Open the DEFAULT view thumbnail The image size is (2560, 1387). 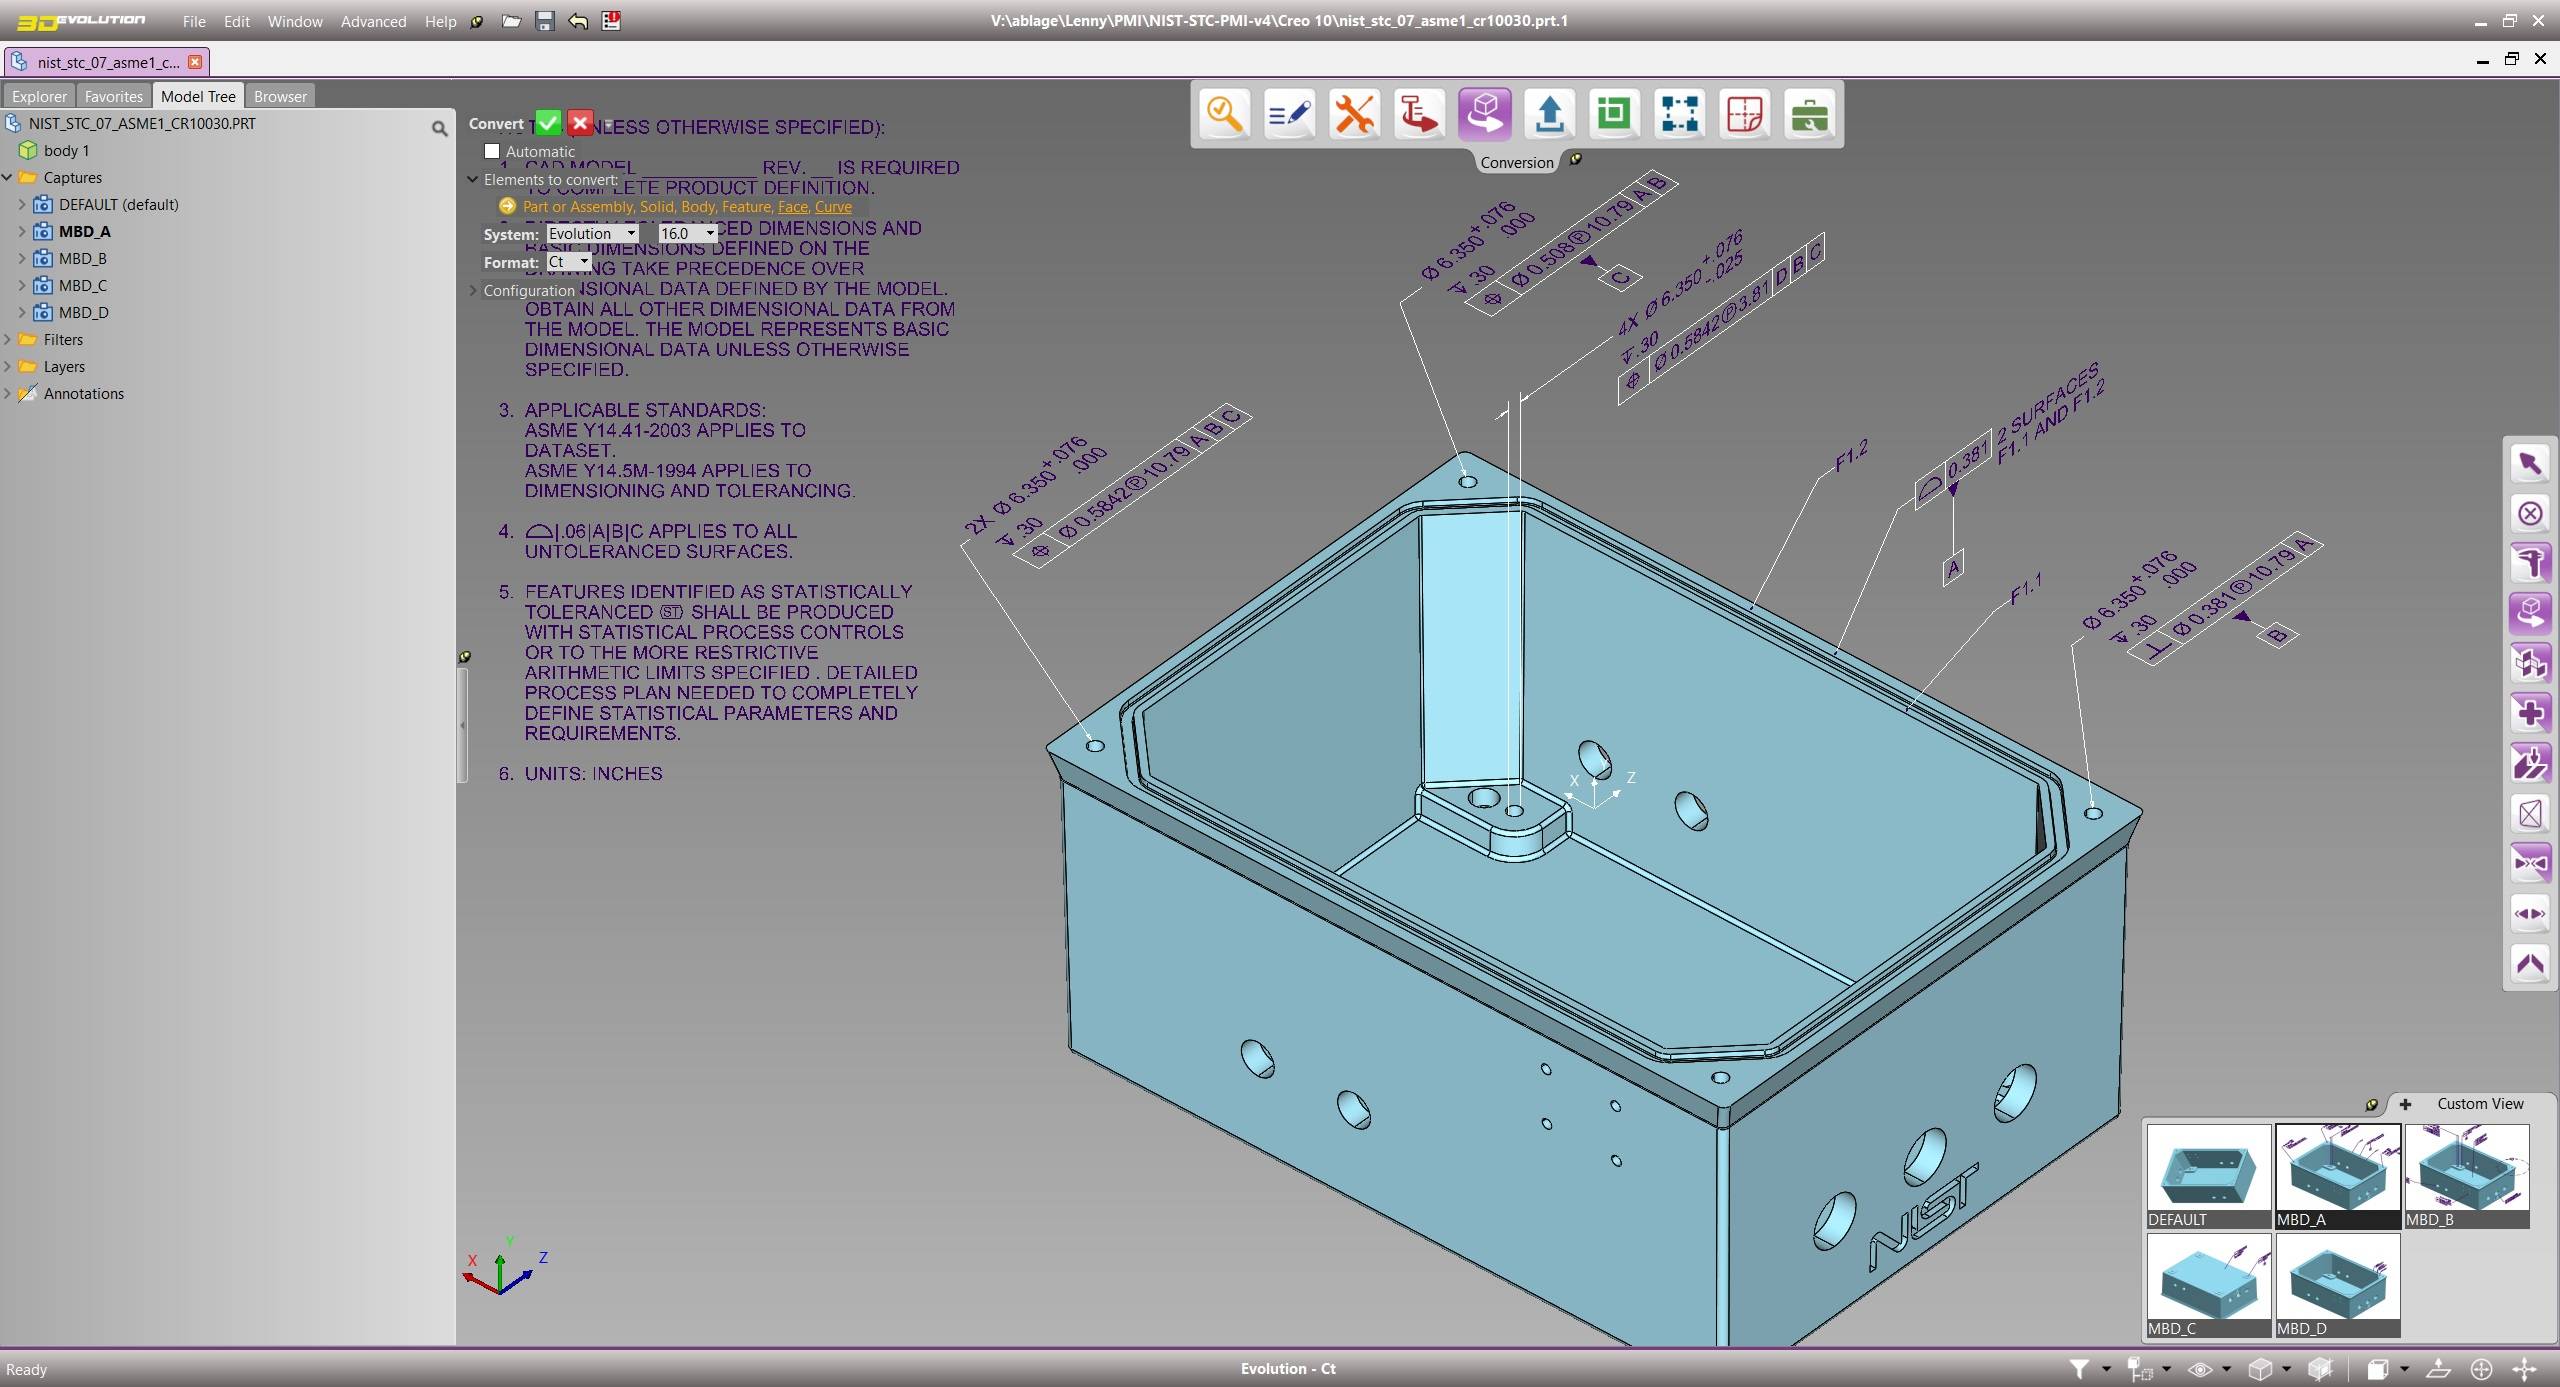pyautogui.click(x=2208, y=1176)
